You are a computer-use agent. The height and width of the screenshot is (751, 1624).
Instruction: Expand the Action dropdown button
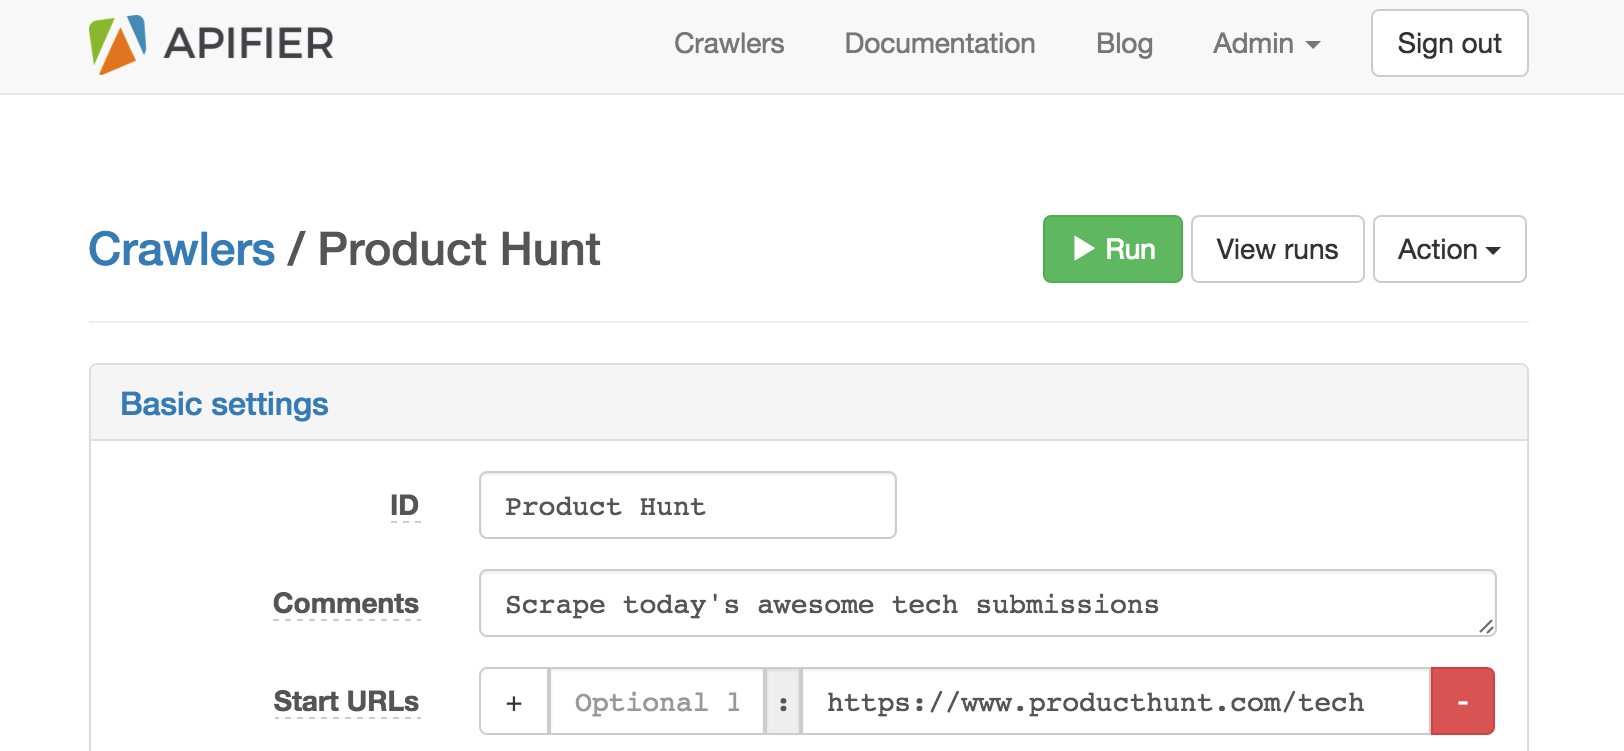[x=1449, y=249]
